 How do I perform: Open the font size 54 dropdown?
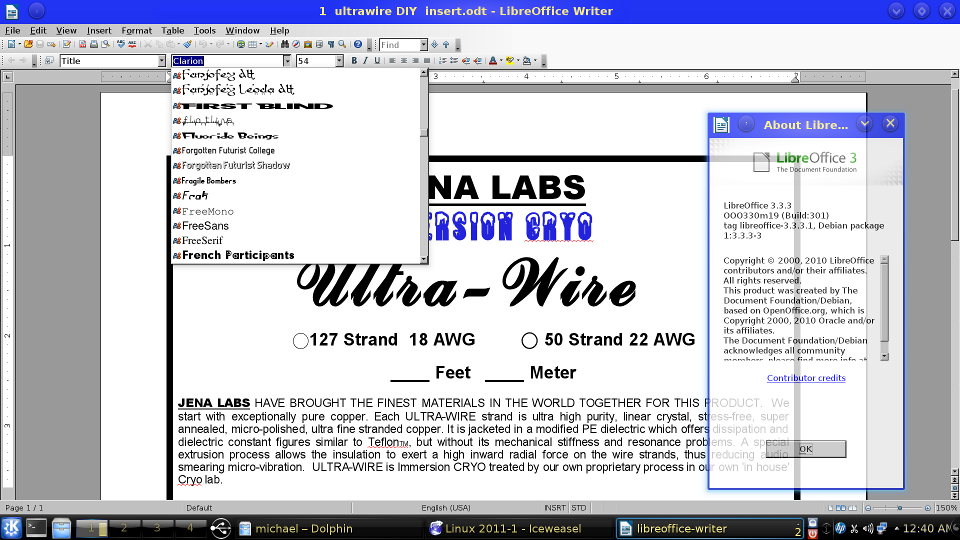(339, 61)
